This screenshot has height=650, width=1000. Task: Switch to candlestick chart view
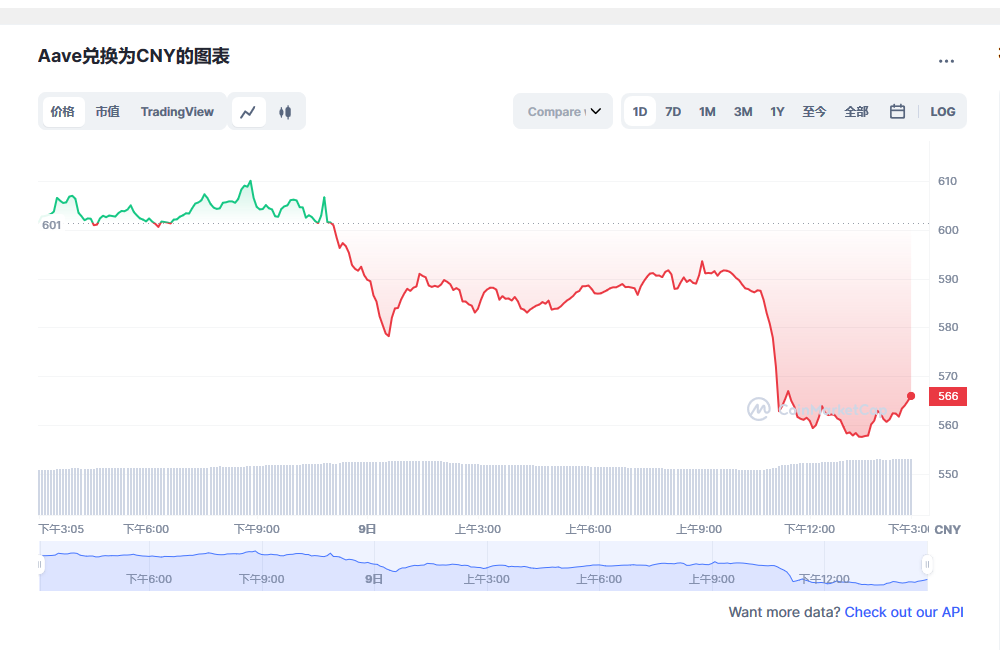285,112
